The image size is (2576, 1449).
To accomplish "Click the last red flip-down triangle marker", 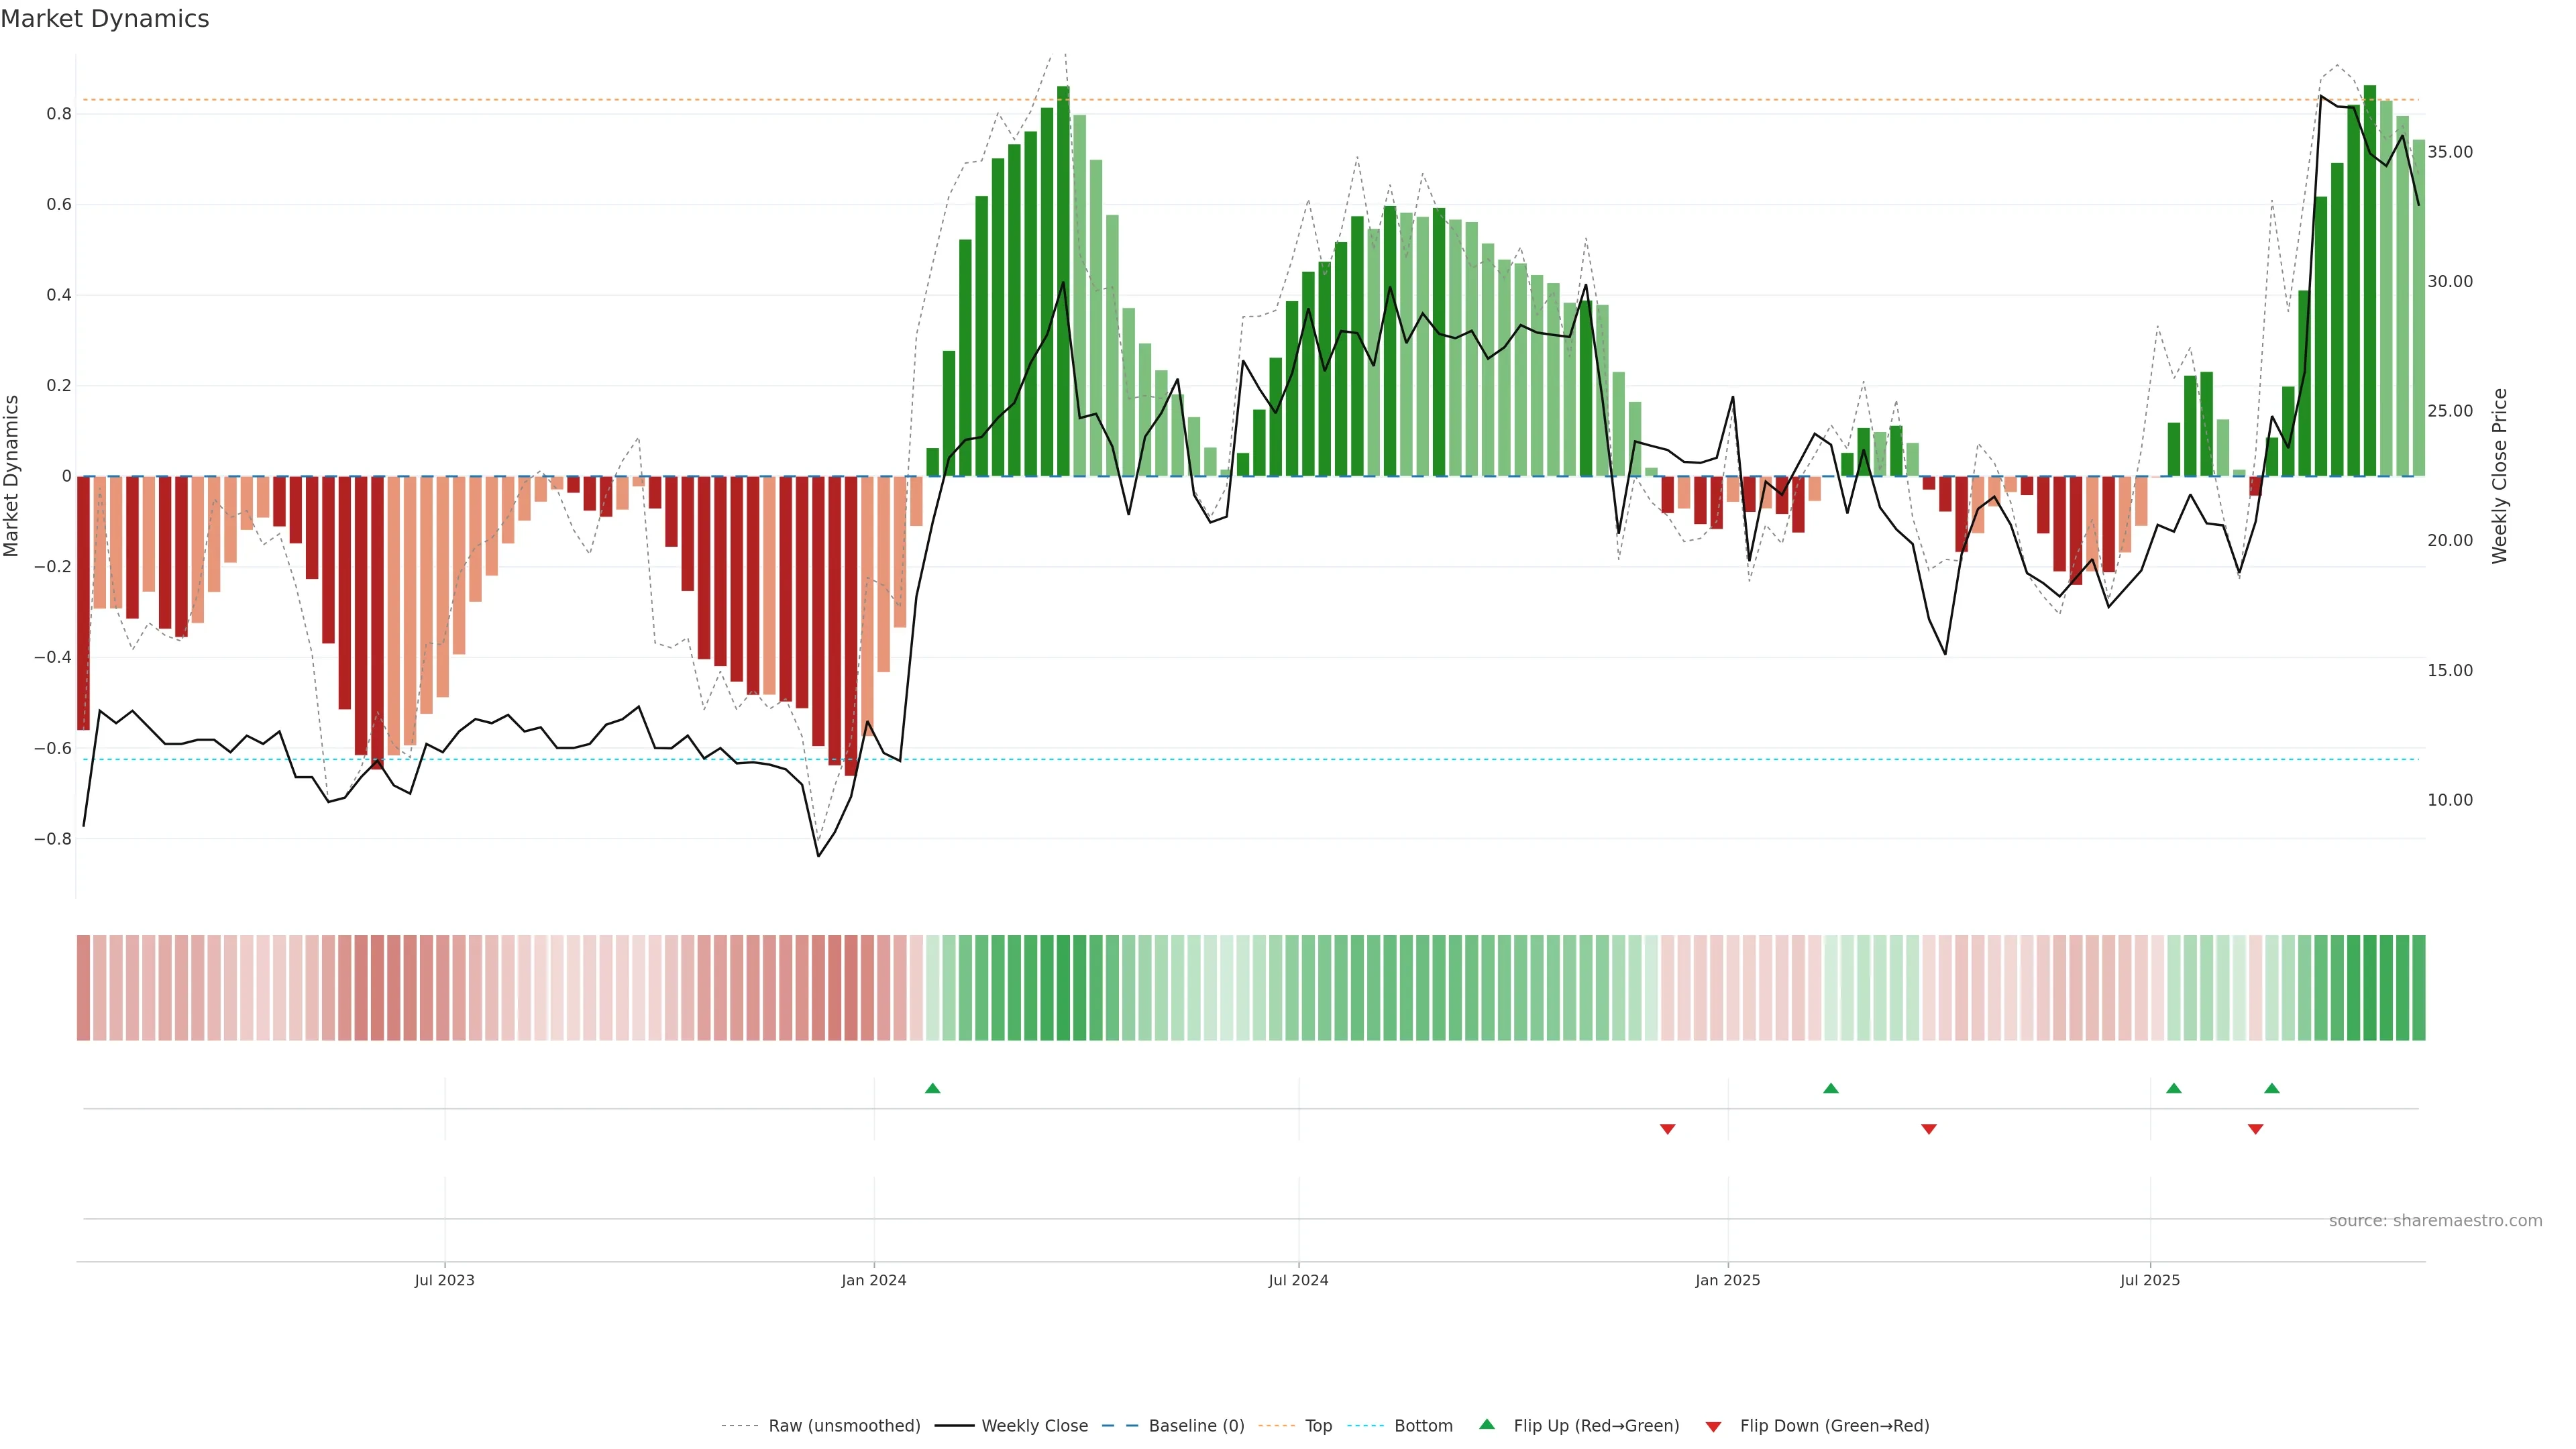I will tap(2255, 1129).
